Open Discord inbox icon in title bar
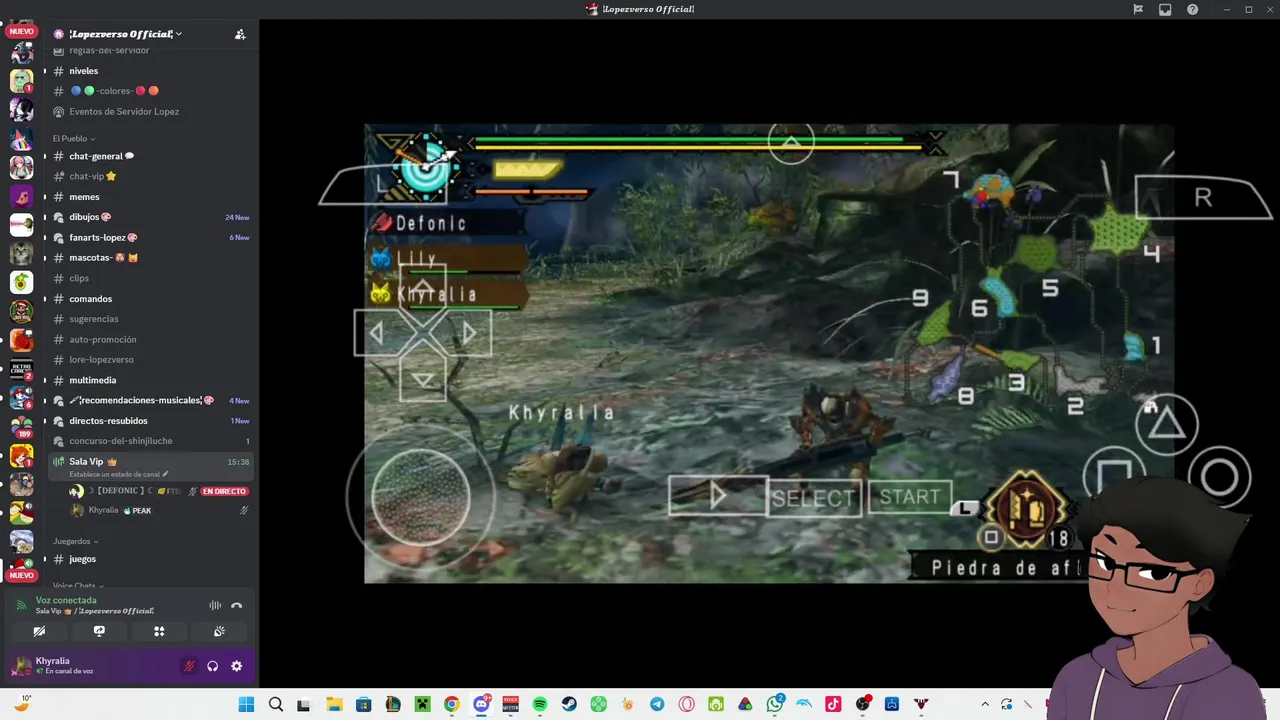Image resolution: width=1280 pixels, height=720 pixels. (x=1165, y=9)
